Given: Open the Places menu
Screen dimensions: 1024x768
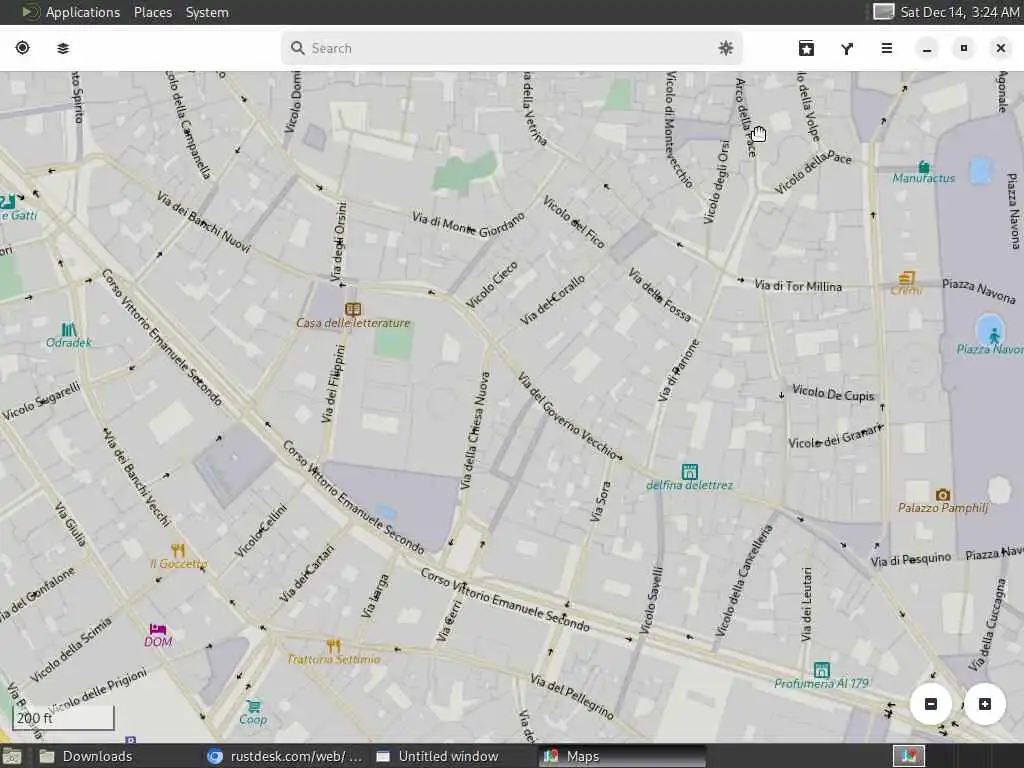Looking at the screenshot, I should tap(153, 12).
